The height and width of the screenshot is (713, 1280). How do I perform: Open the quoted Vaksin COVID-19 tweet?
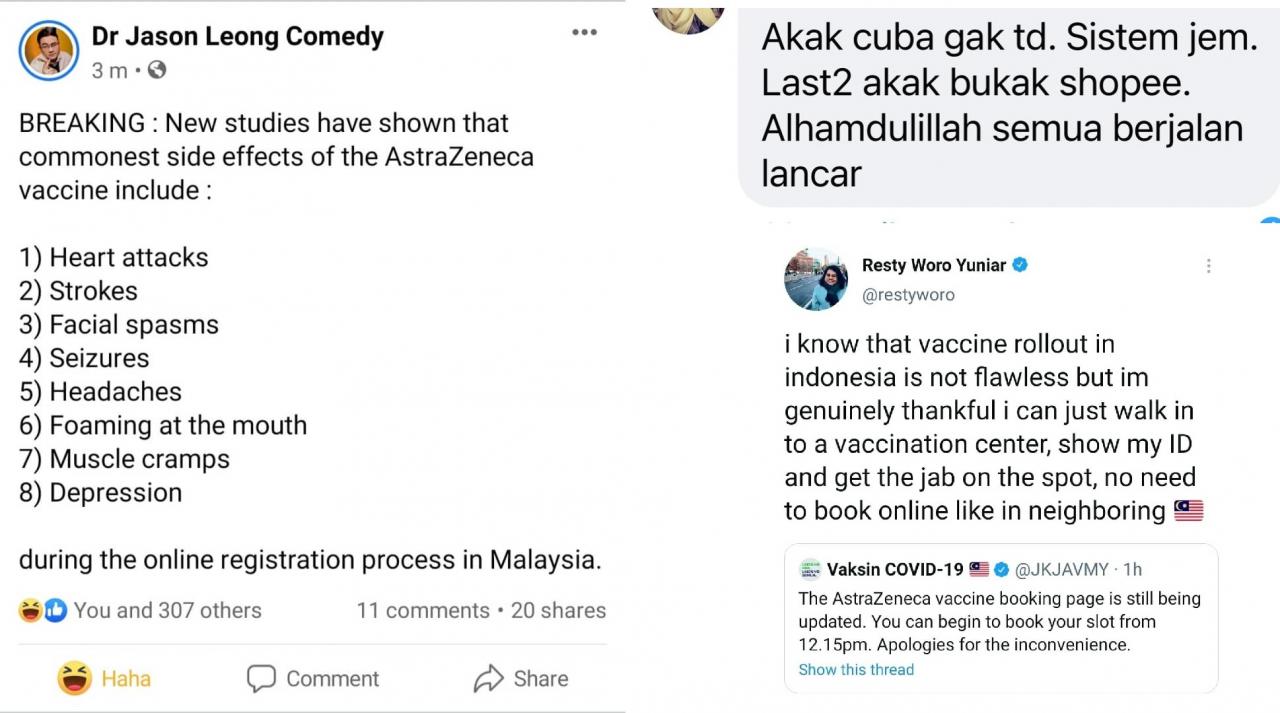[x=1000, y=620]
